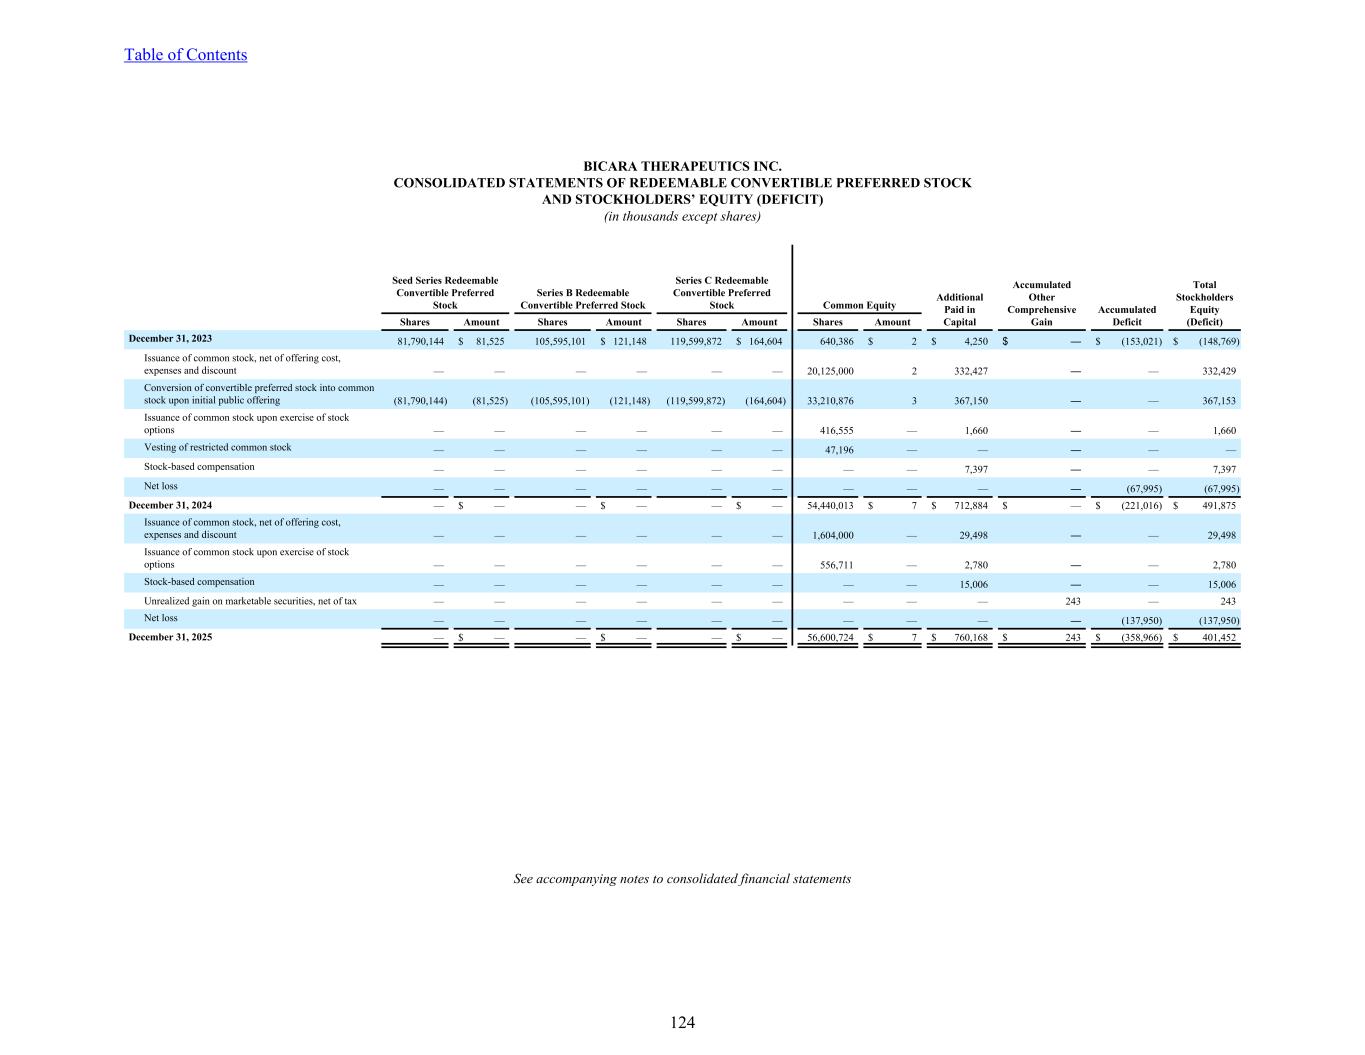Select the Accumulated Other Comprehensive Gain header

coord(1041,297)
